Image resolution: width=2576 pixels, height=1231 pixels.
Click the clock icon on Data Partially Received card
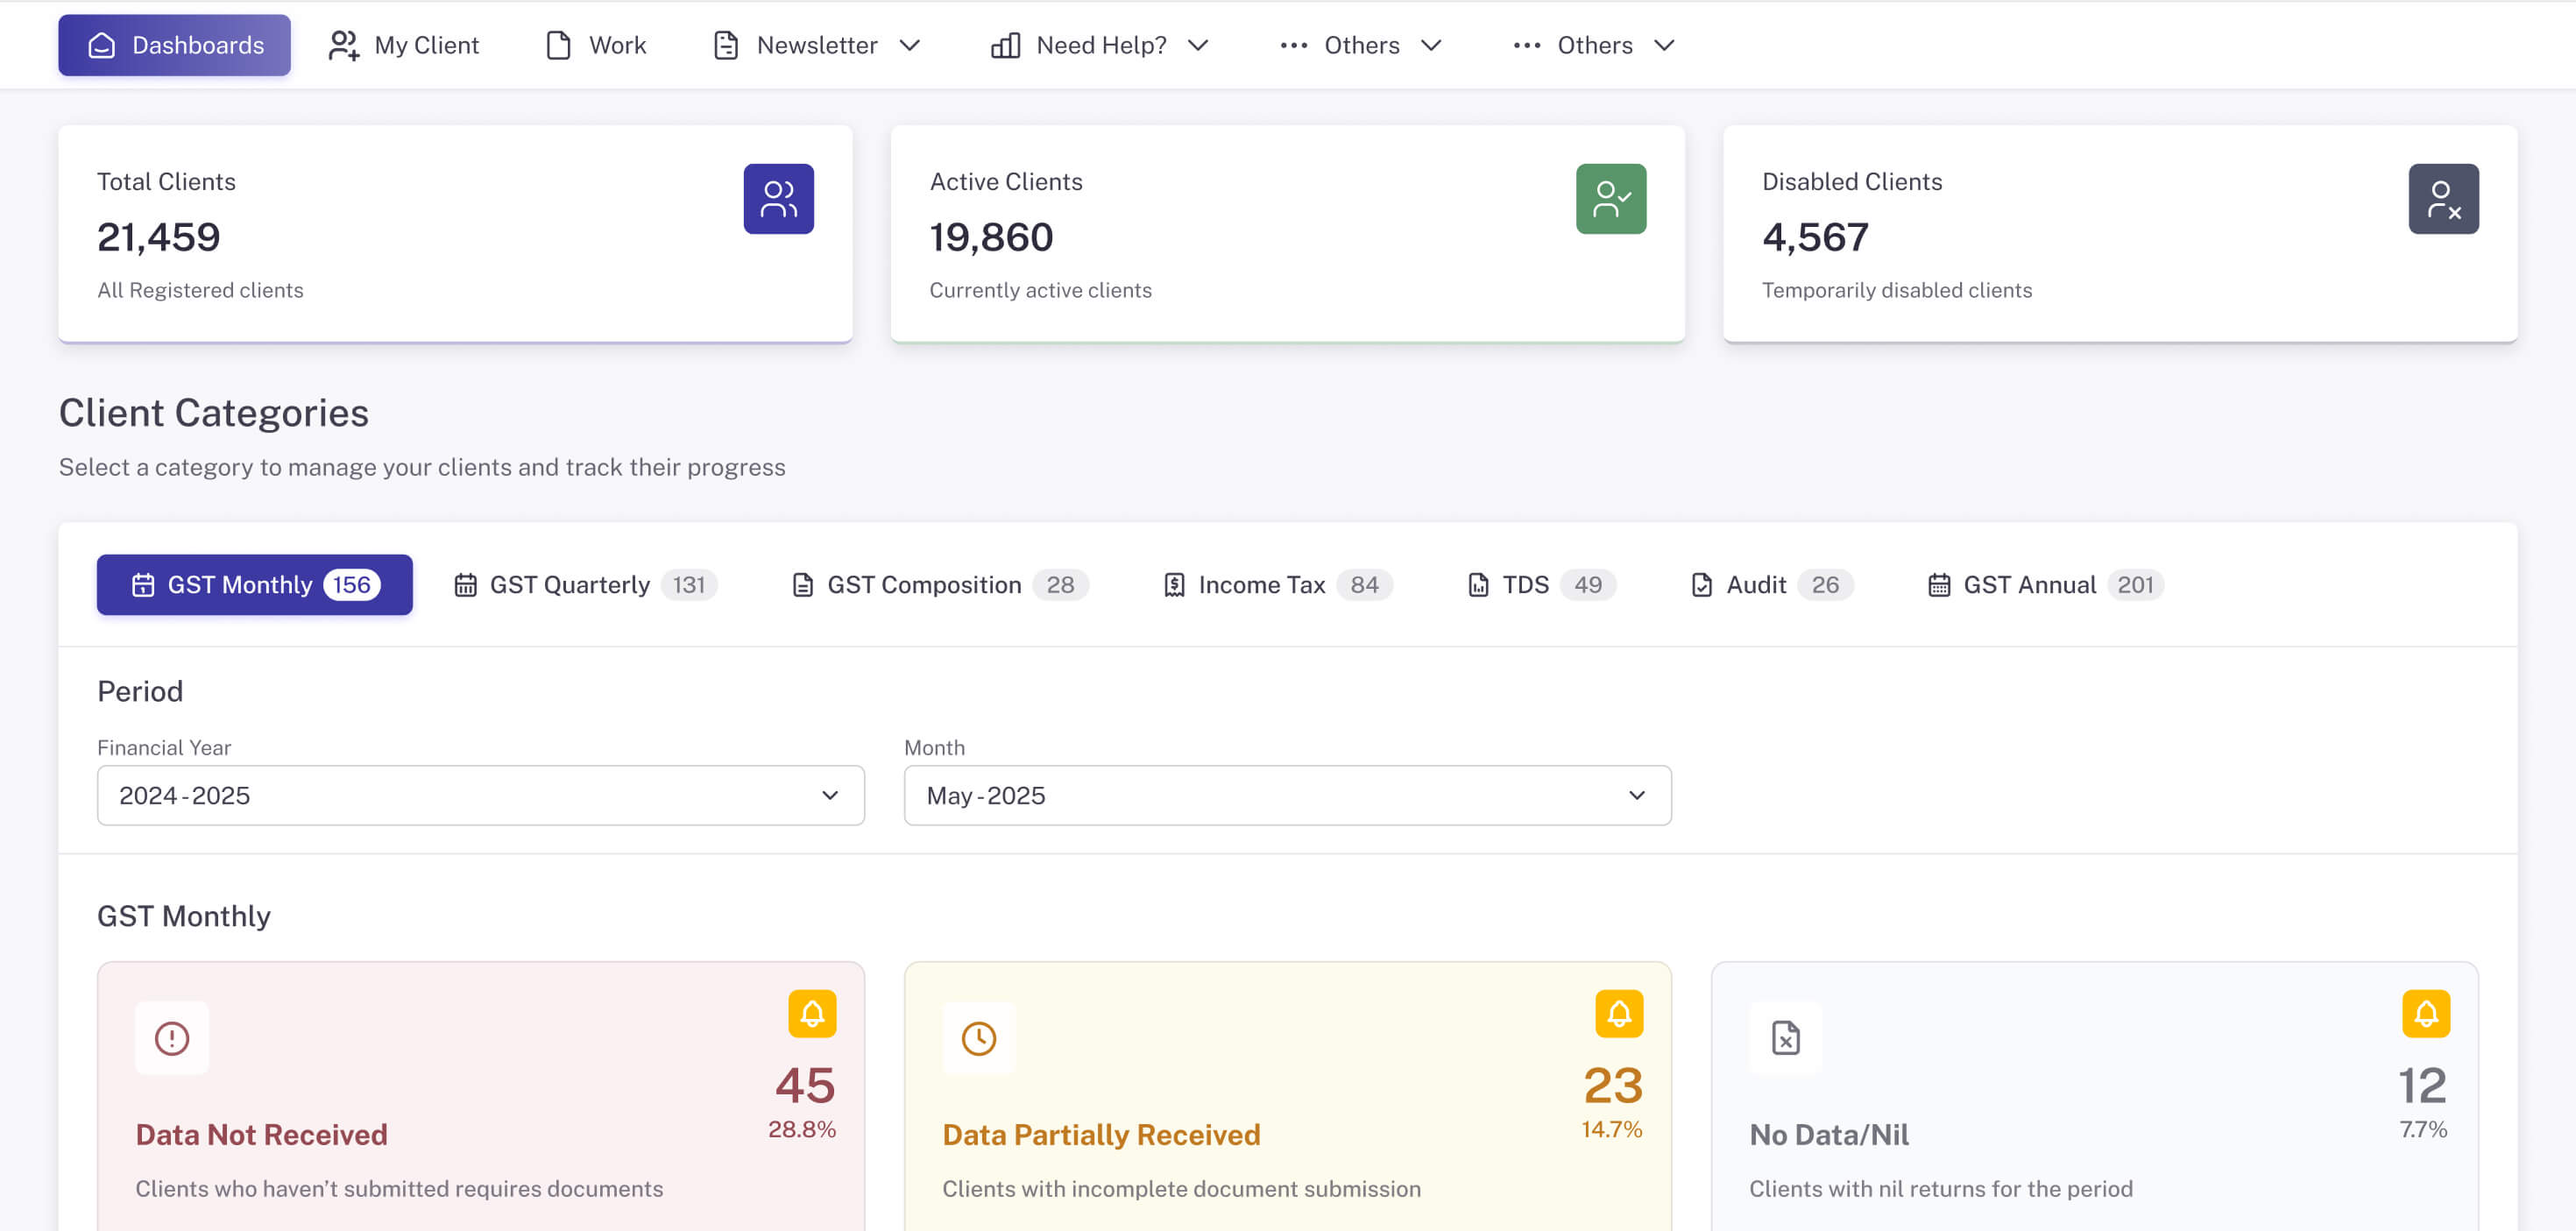(979, 1038)
